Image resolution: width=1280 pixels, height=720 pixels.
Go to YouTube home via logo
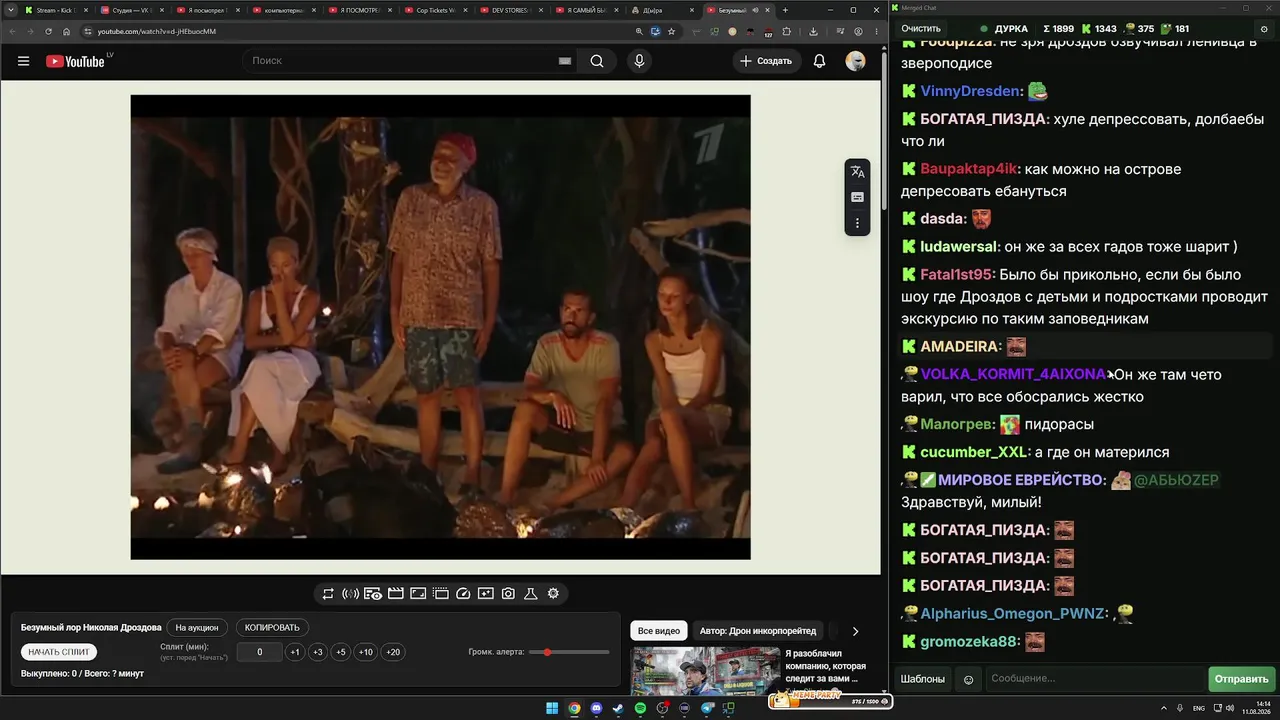[75, 61]
